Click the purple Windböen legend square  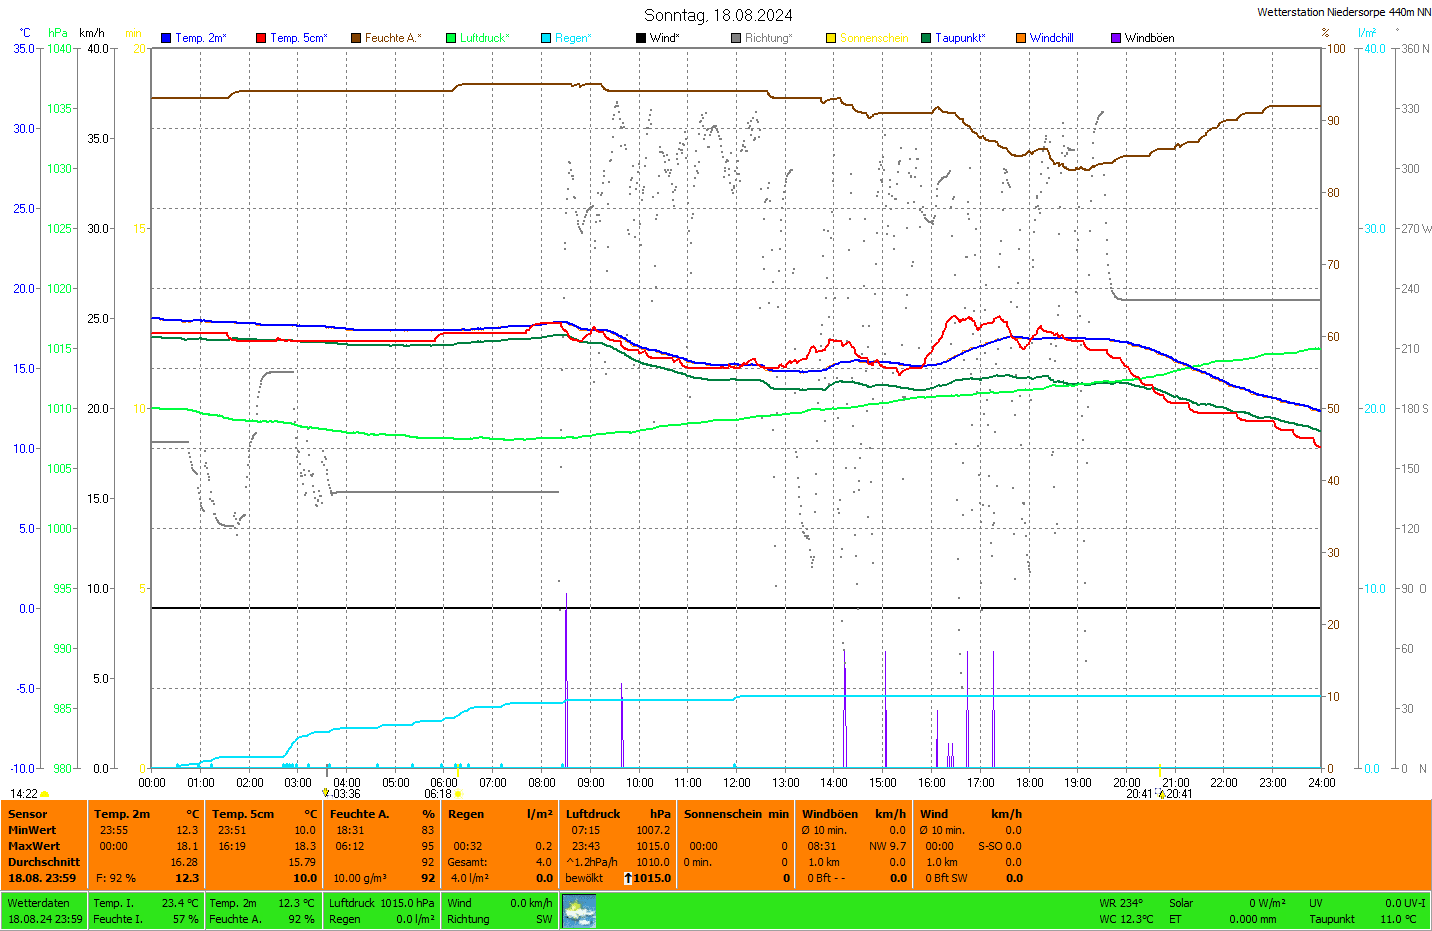pyautogui.click(x=1116, y=38)
